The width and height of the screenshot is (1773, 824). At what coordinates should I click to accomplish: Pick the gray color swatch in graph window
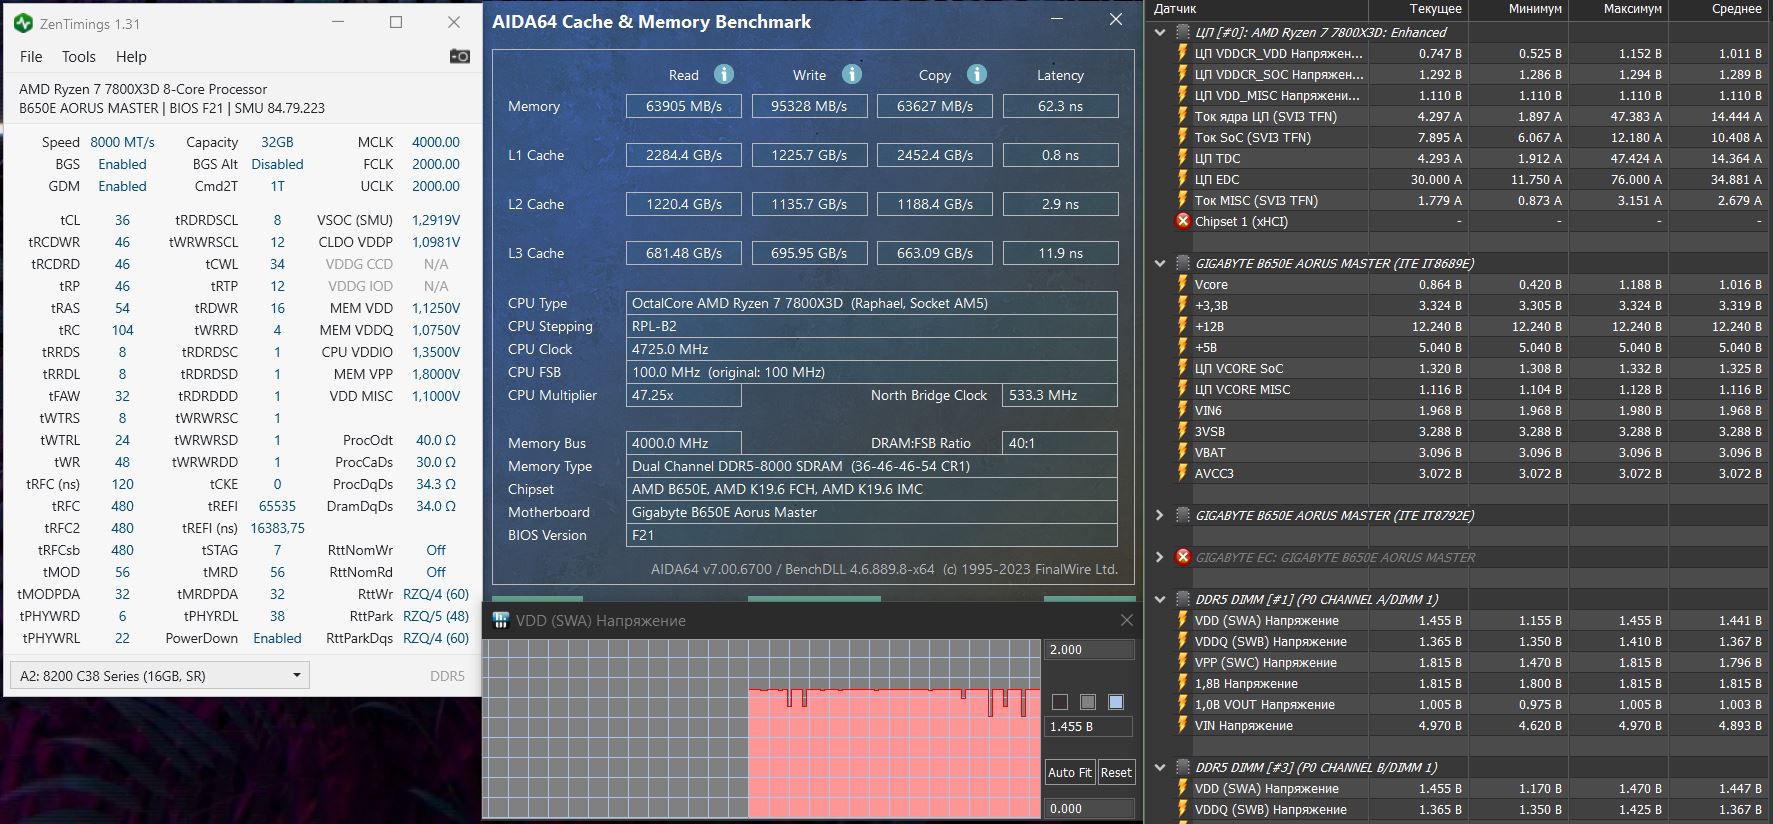point(1088,702)
